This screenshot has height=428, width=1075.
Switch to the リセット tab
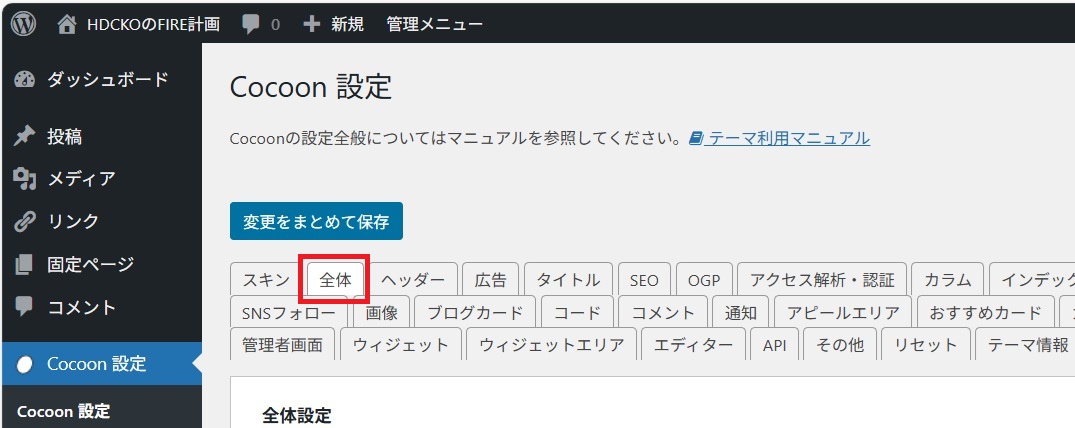926,344
